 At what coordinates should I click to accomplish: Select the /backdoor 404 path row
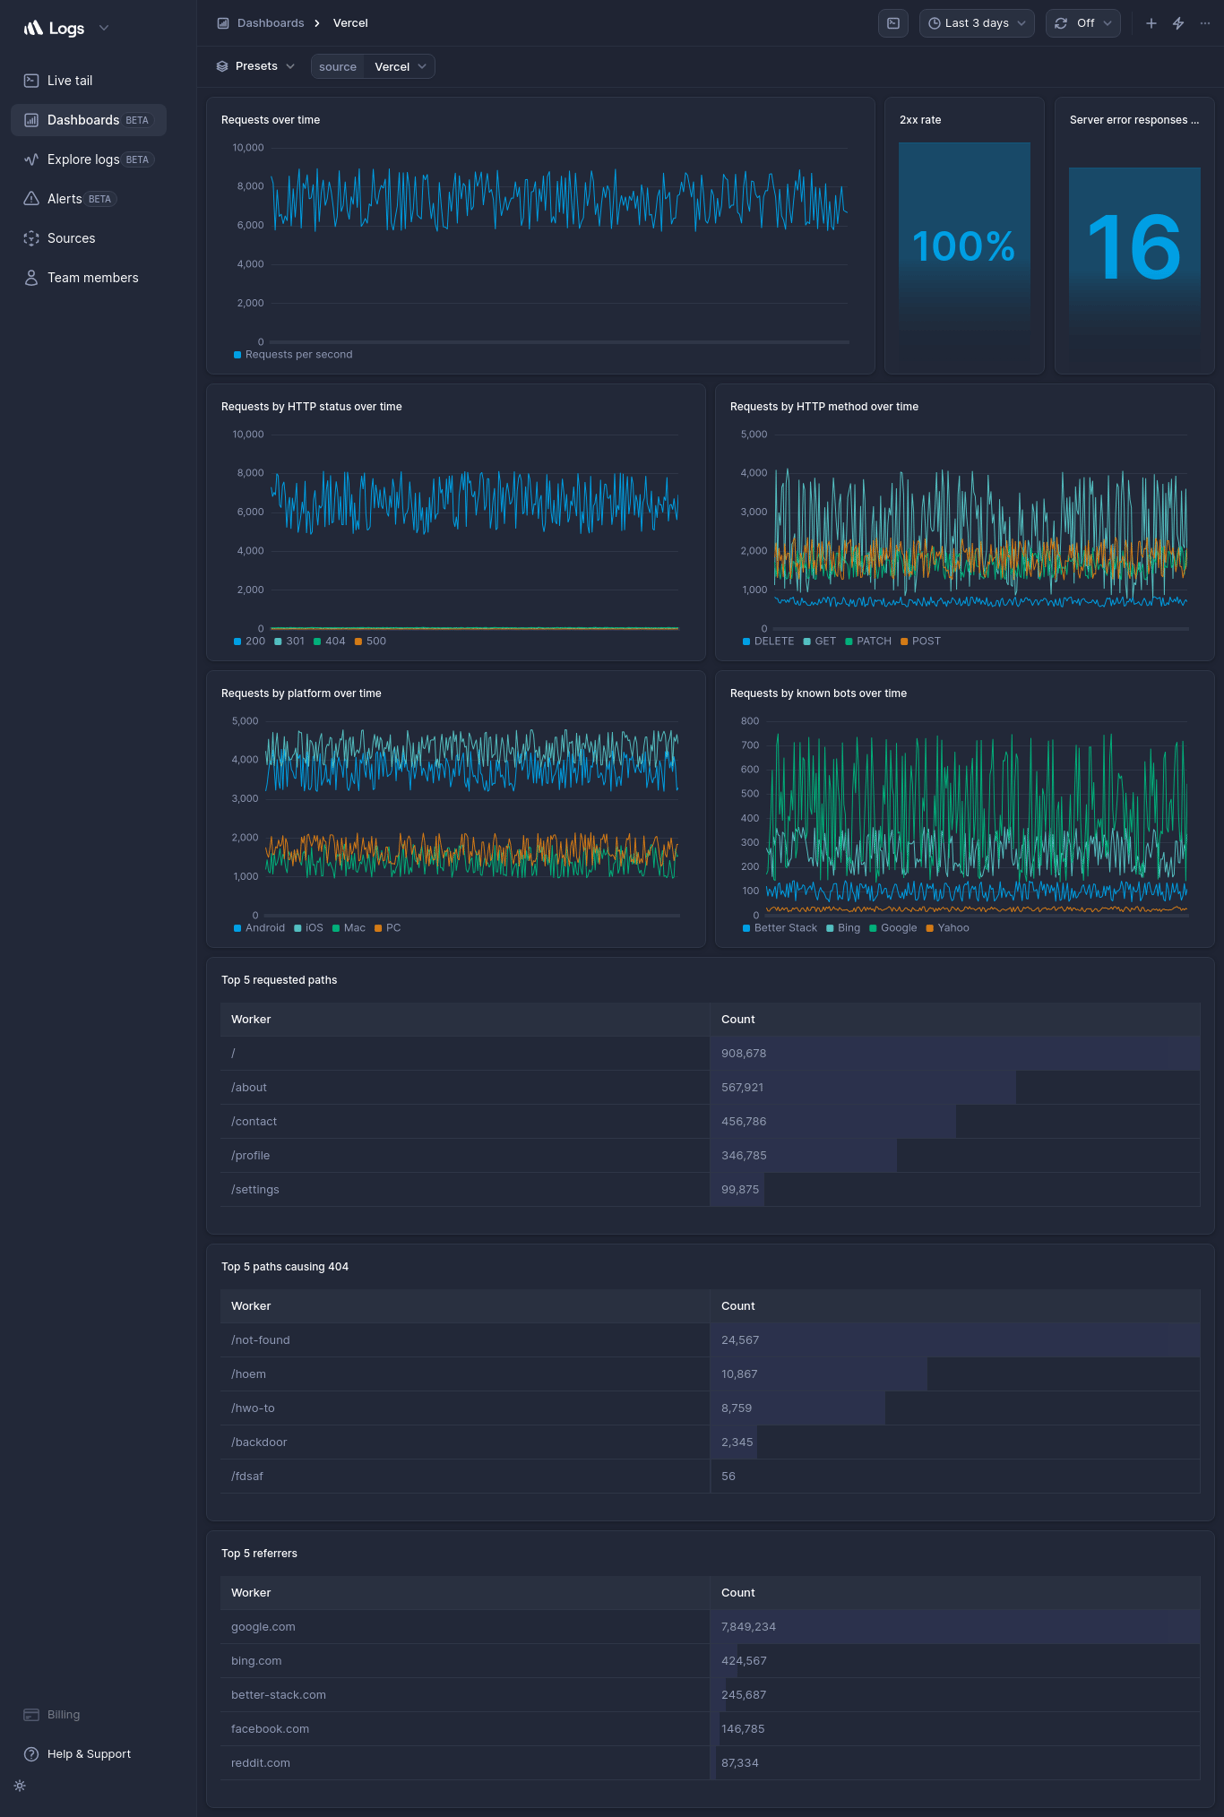[x=710, y=1442]
